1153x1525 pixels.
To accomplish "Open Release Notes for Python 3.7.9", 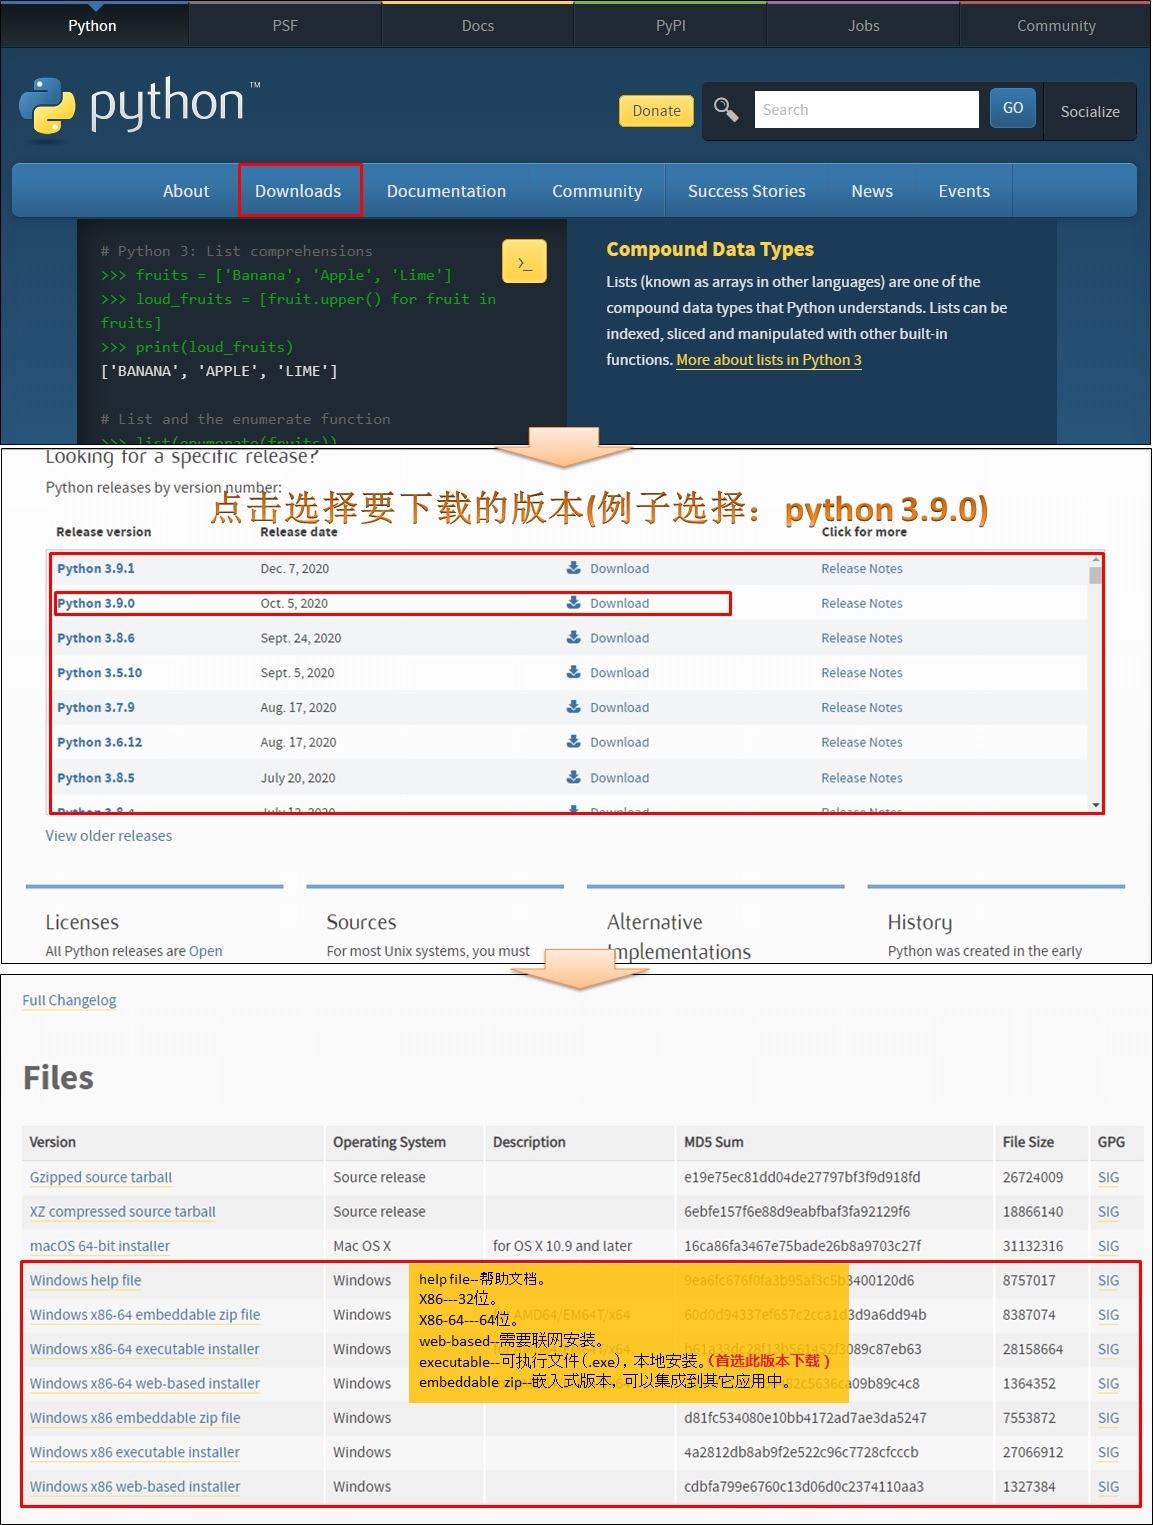I will pyautogui.click(x=862, y=707).
